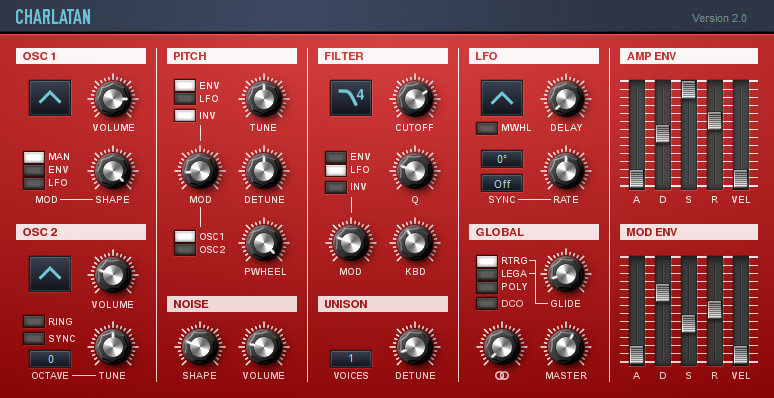Click Mod Env Release slider handle
This screenshot has height=398, width=774.
pos(715,310)
